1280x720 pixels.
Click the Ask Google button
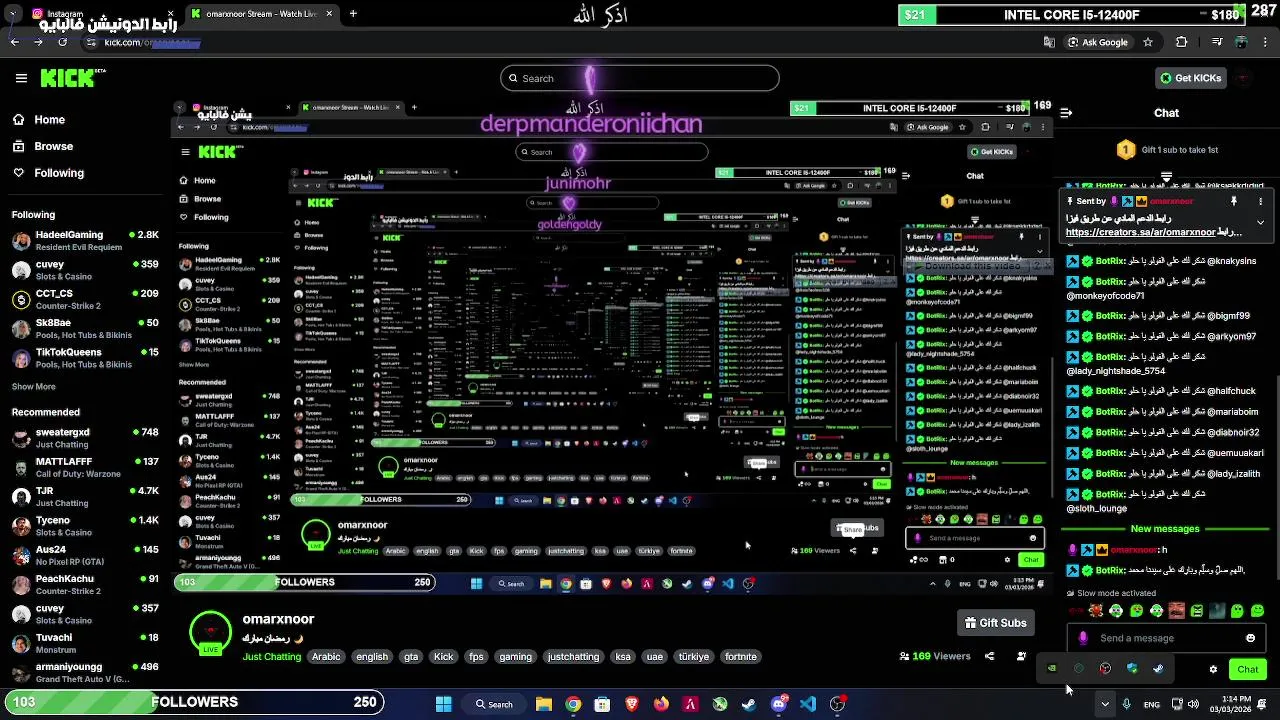pyautogui.click(x=1098, y=42)
